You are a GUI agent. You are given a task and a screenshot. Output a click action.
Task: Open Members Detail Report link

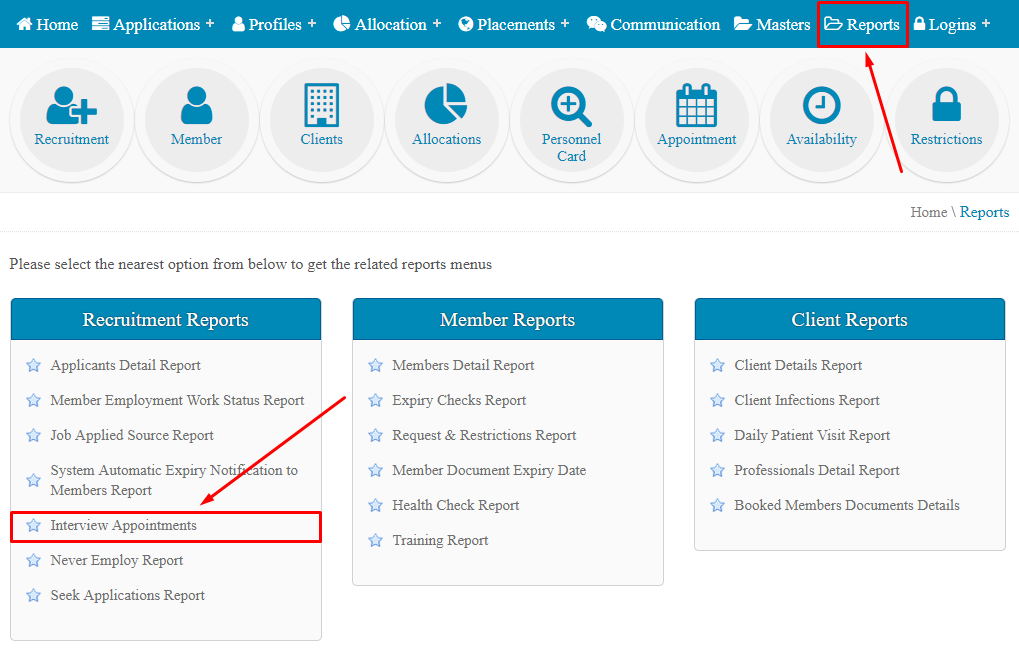463,365
